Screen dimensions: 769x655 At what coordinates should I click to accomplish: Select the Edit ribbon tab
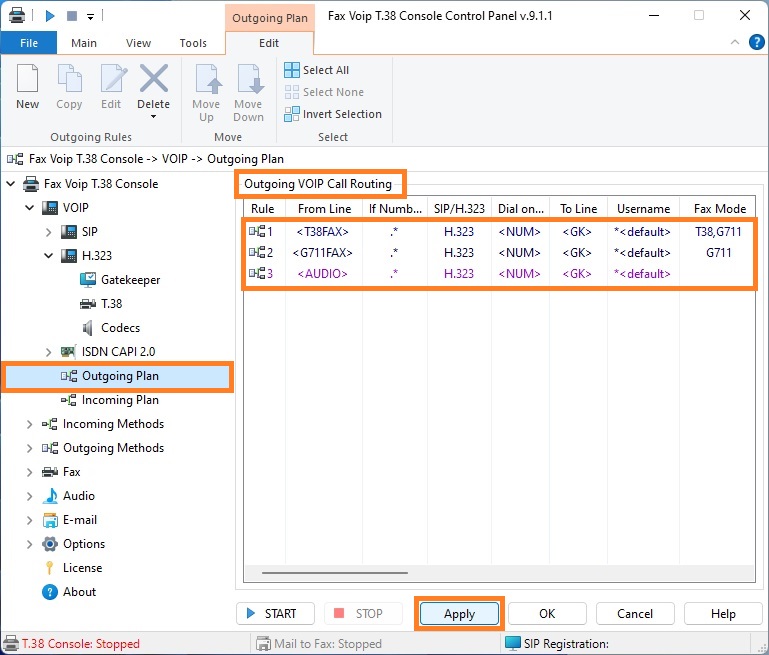click(x=269, y=43)
